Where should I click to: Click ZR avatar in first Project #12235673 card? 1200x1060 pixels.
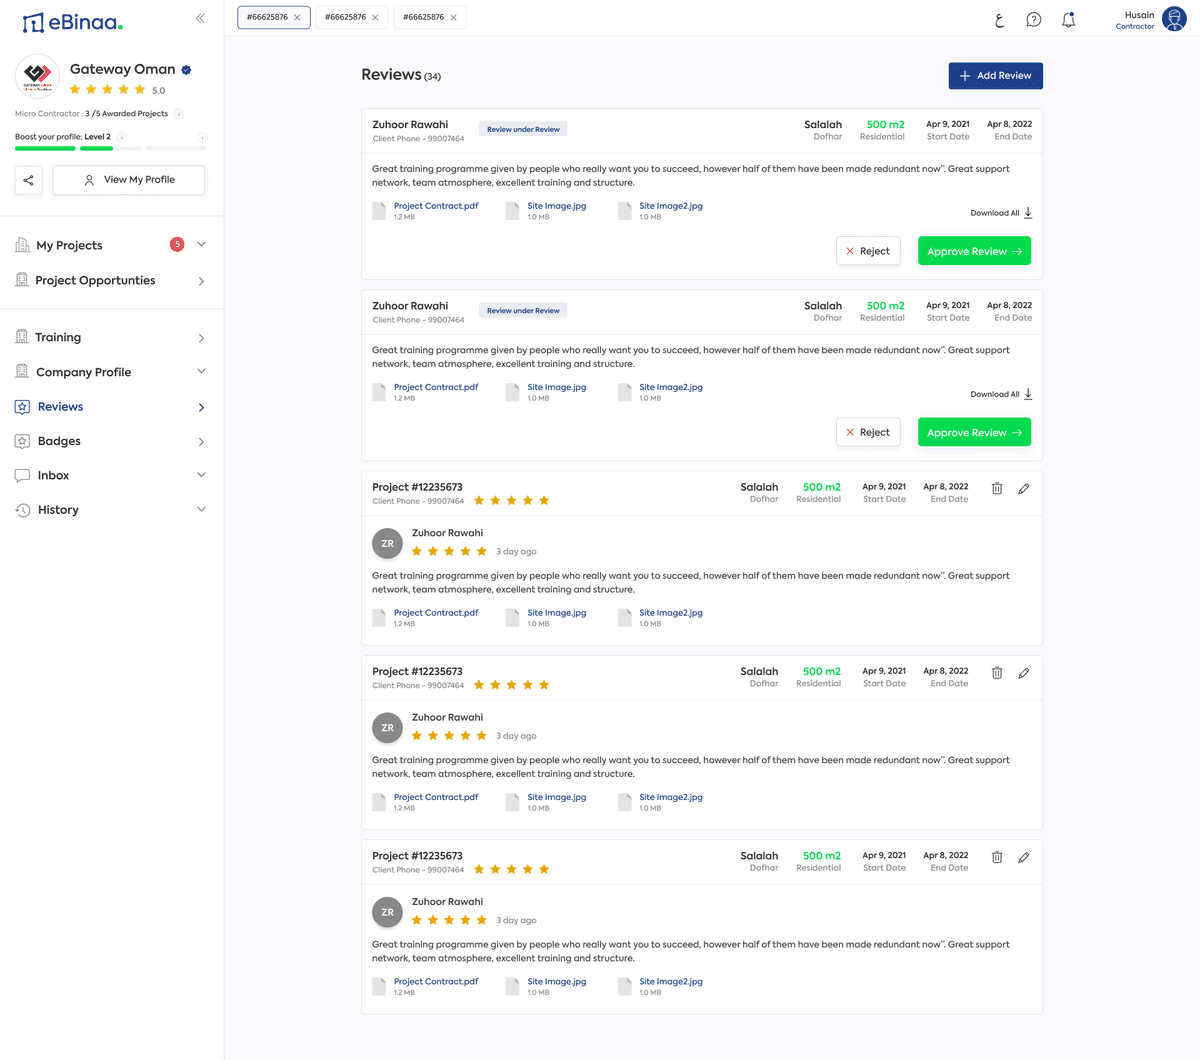pyautogui.click(x=387, y=543)
